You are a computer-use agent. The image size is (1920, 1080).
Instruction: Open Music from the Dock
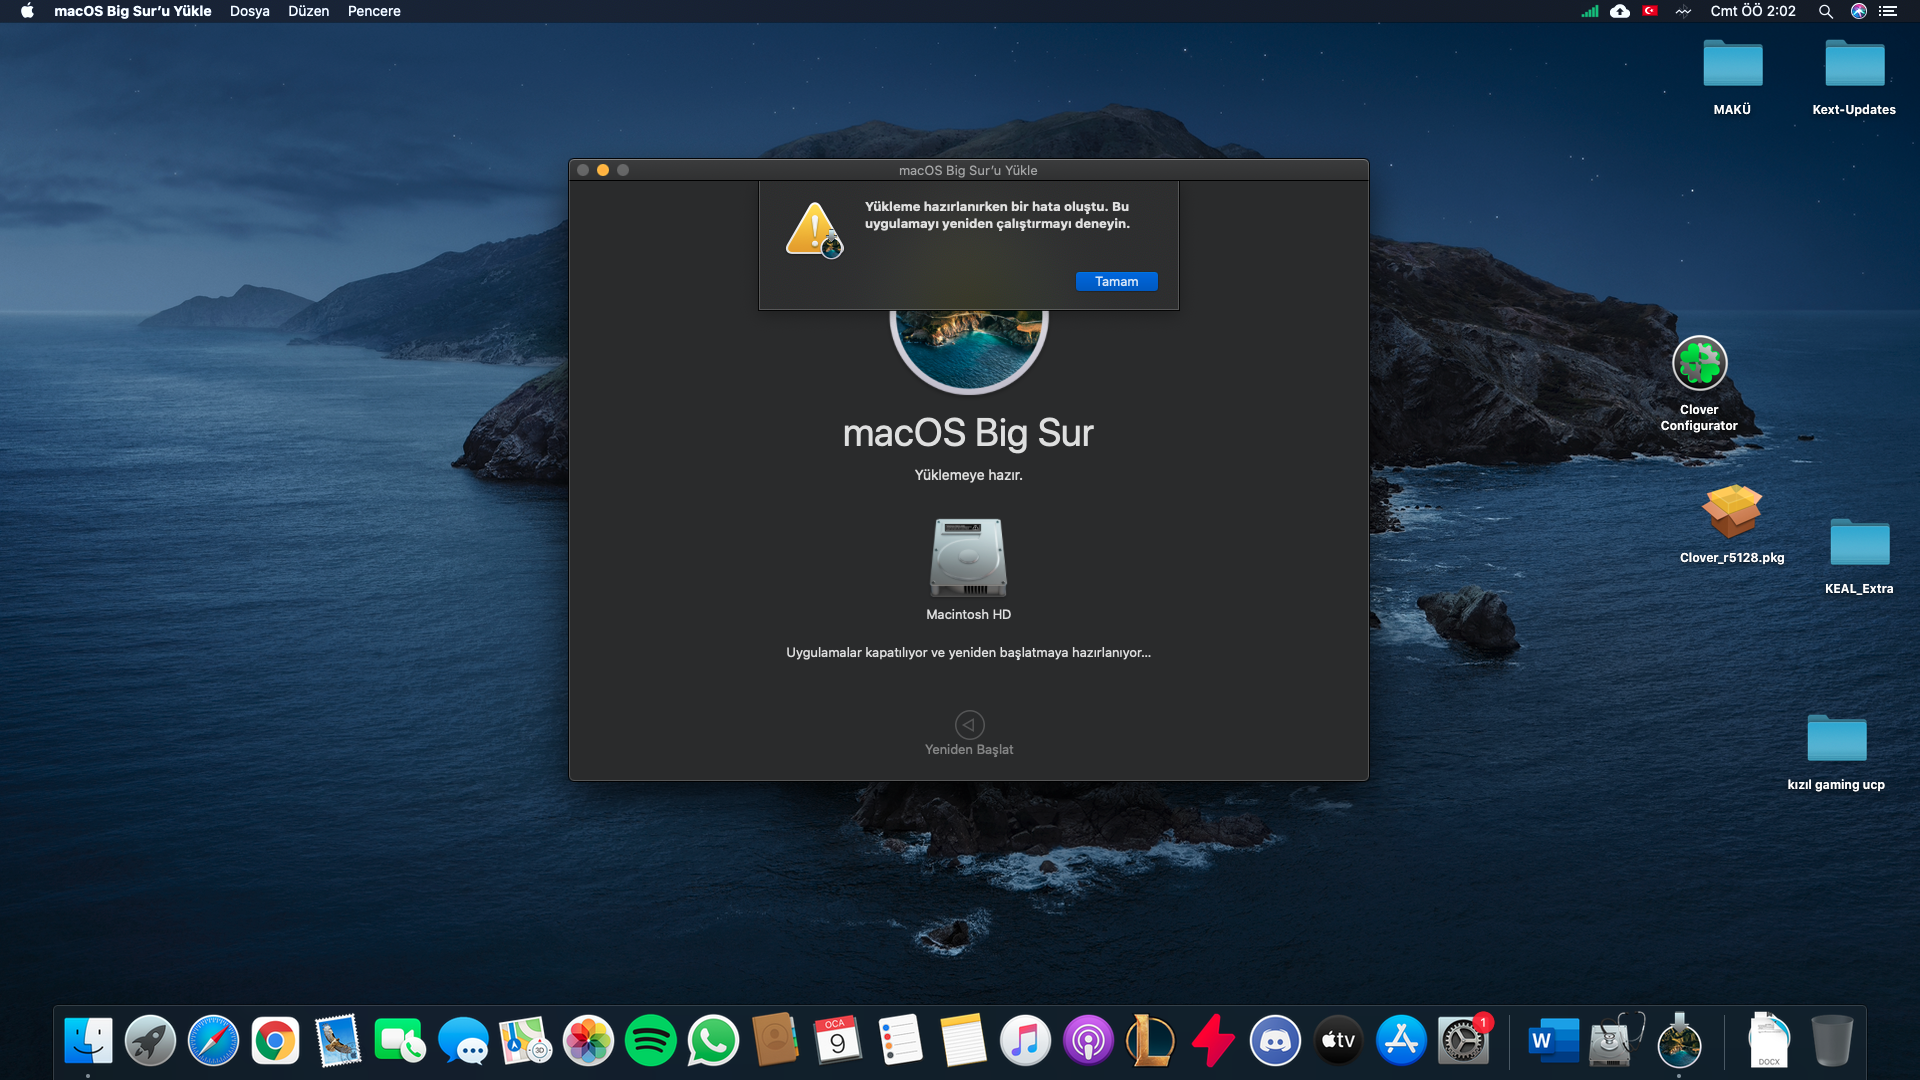click(1026, 1041)
